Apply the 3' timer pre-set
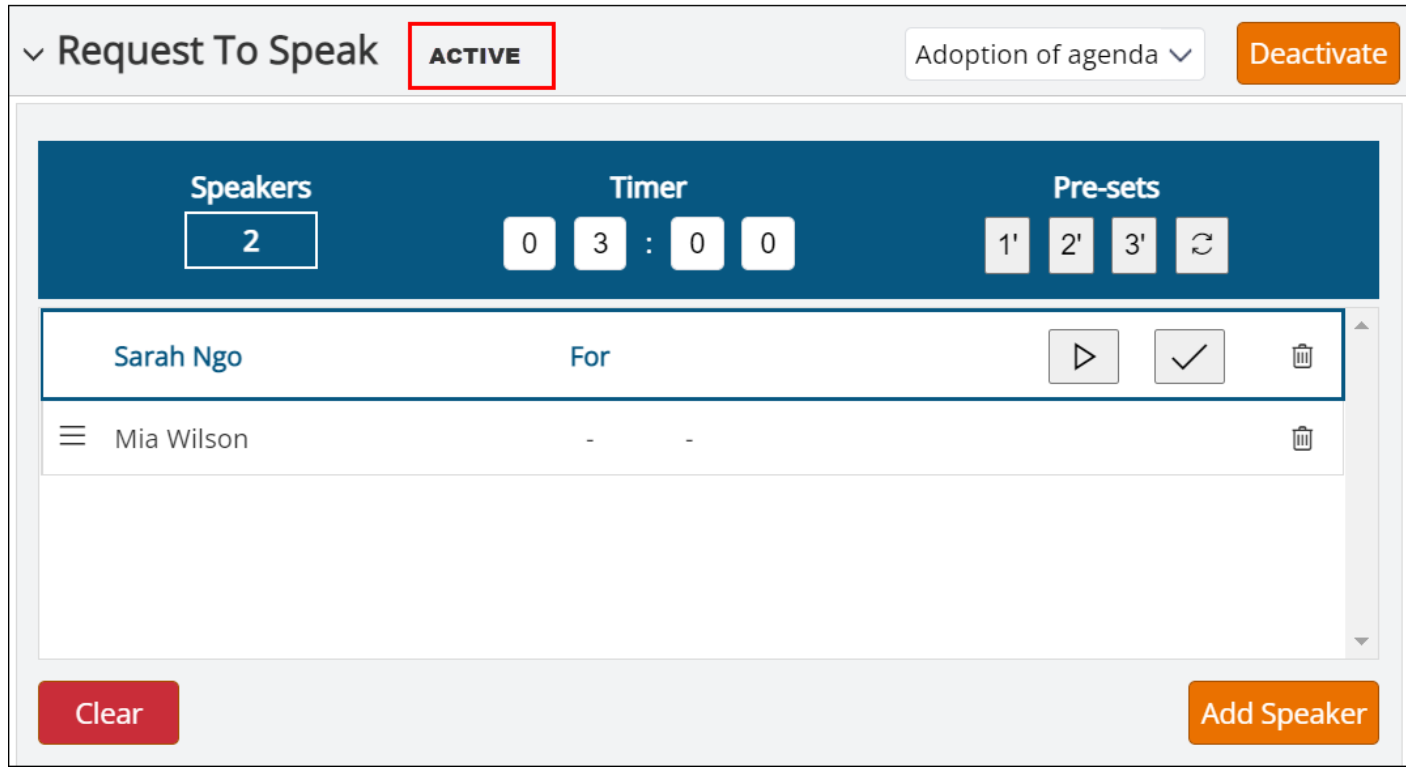This screenshot has width=1406, height=771. tap(1134, 245)
